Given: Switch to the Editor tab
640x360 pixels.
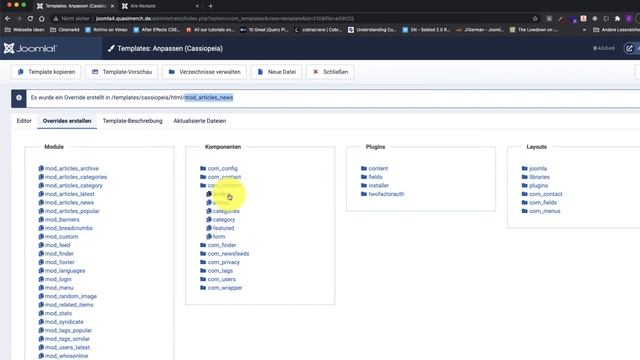Looking at the screenshot, I should [24, 121].
